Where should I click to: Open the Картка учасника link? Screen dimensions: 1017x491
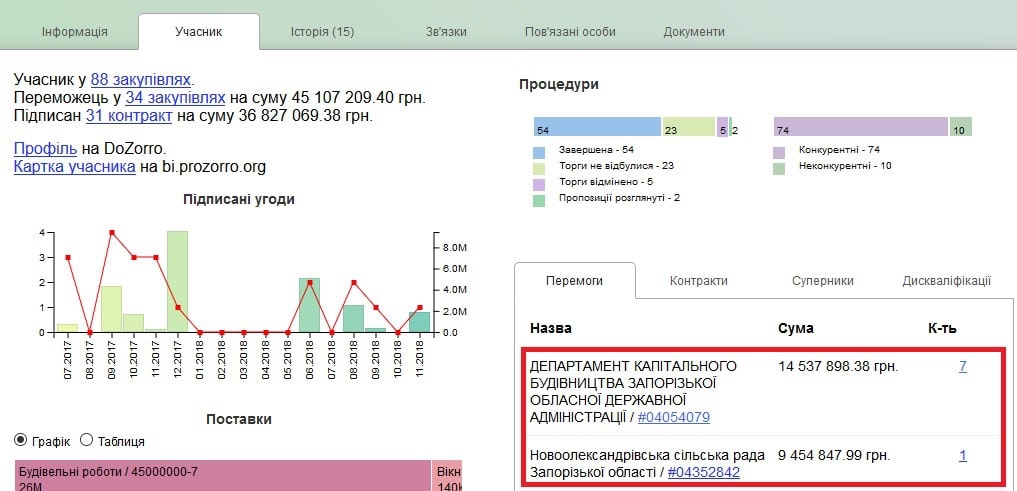click(x=74, y=166)
